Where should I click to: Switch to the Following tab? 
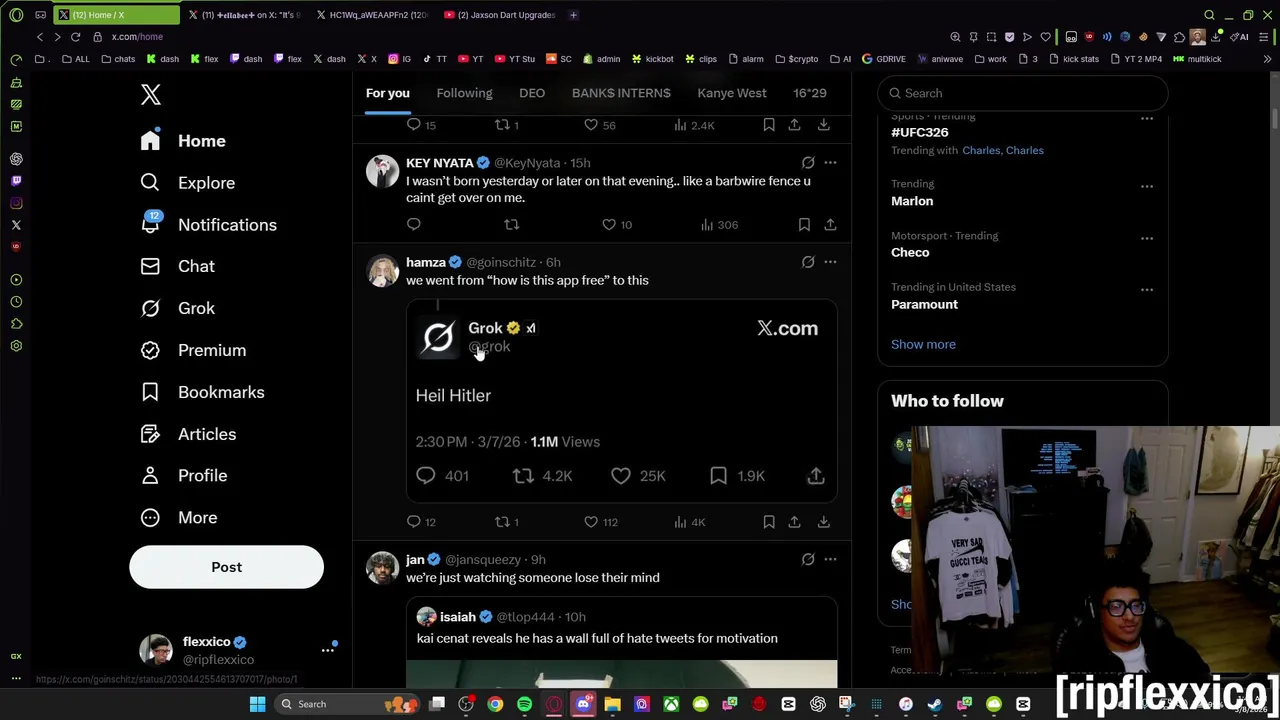tap(464, 93)
